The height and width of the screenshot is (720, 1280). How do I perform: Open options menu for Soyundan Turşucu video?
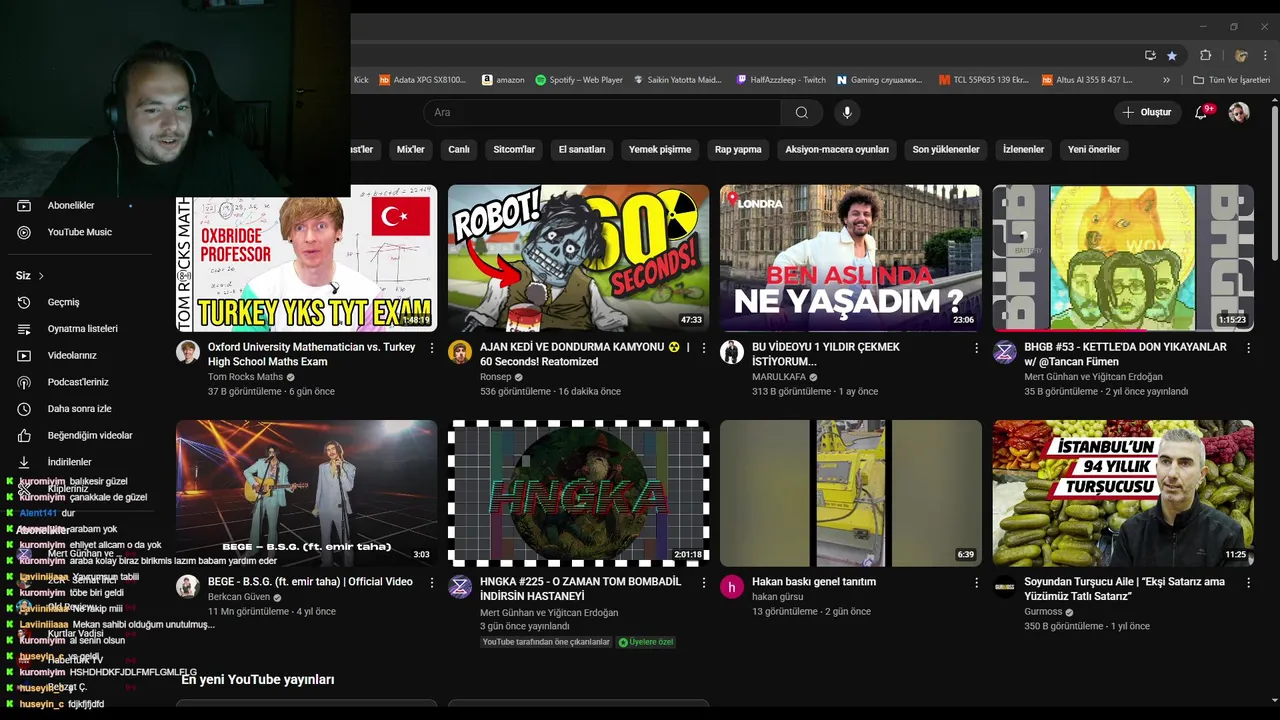(1248, 582)
